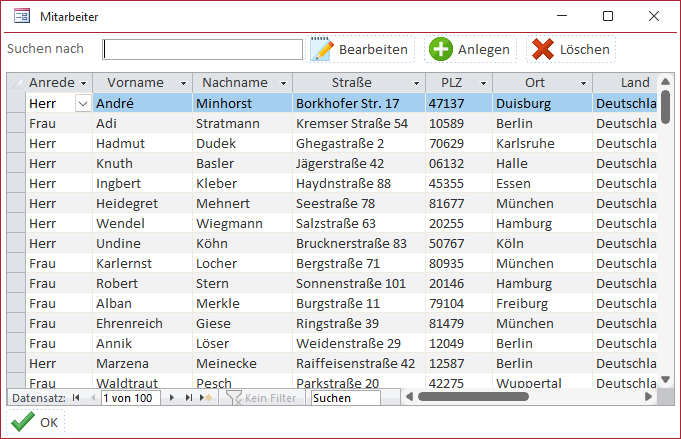681x439 pixels.
Task: Click the green checkmark OK icon
Action: pyautogui.click(x=23, y=422)
